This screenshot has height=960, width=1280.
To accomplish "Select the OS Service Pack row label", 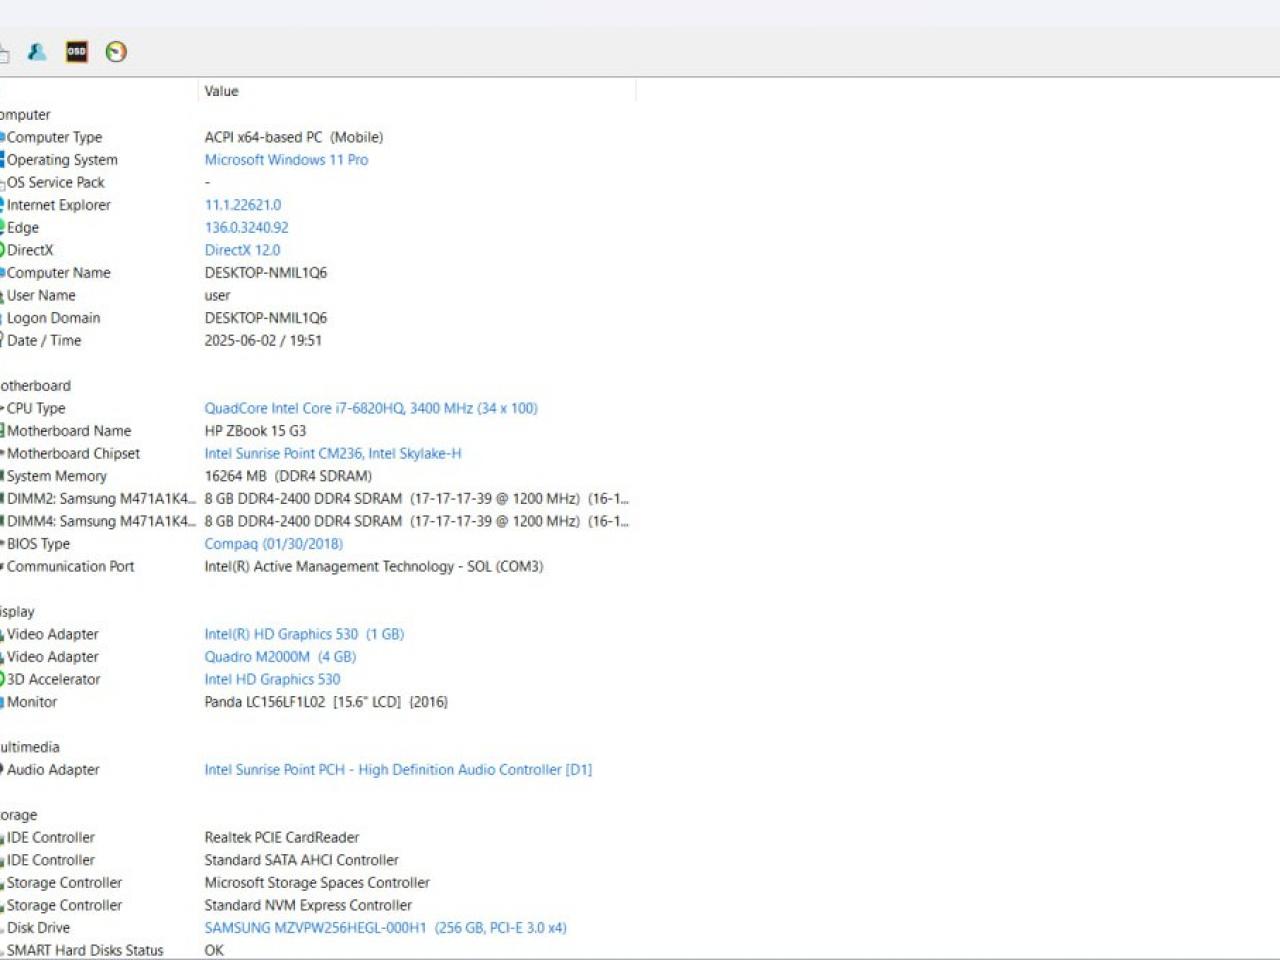I will [x=55, y=182].
